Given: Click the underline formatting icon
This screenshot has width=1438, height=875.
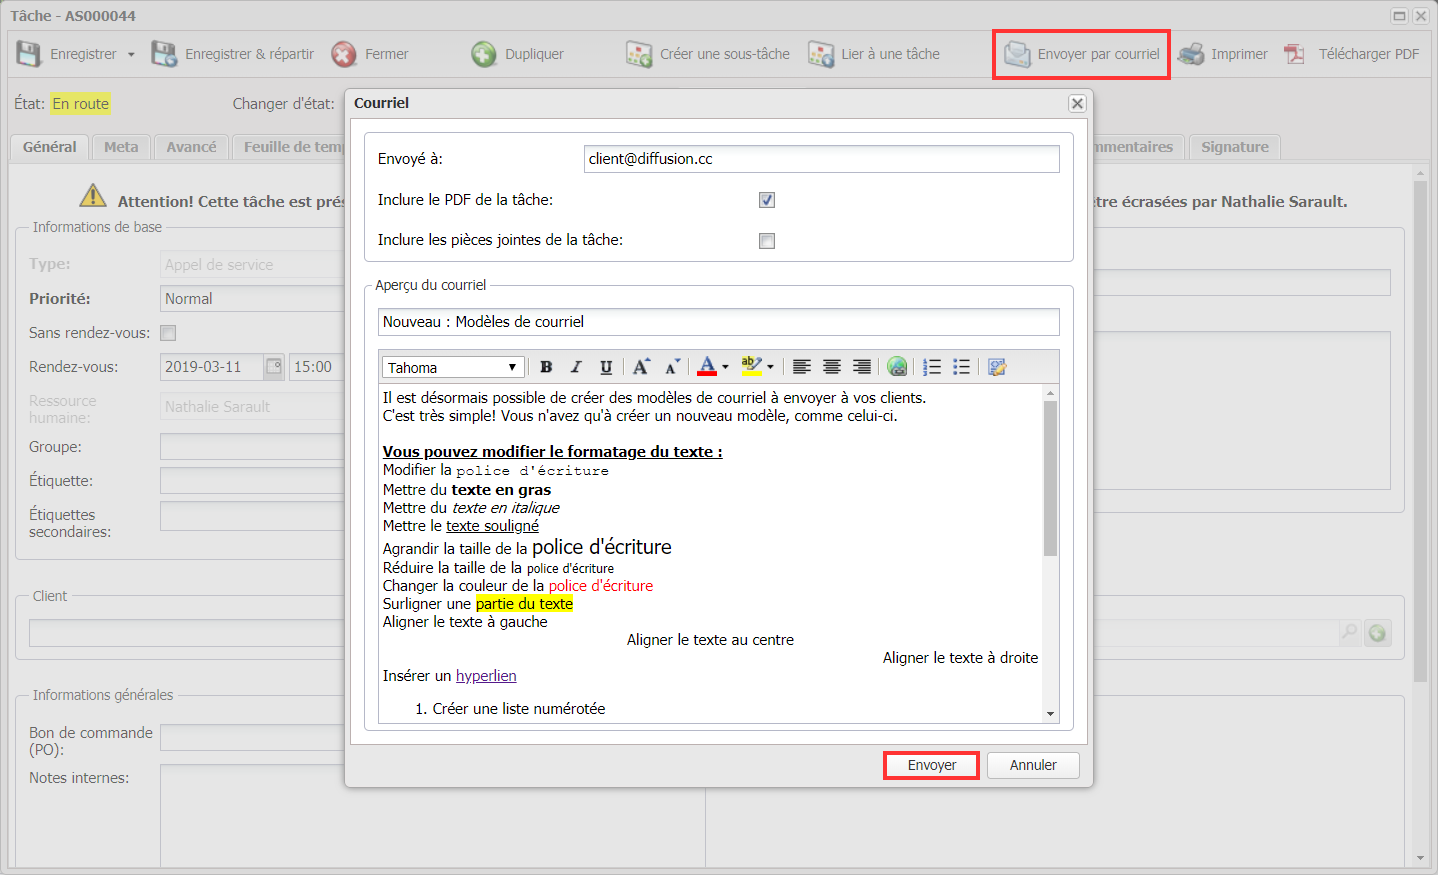Looking at the screenshot, I should 606,367.
